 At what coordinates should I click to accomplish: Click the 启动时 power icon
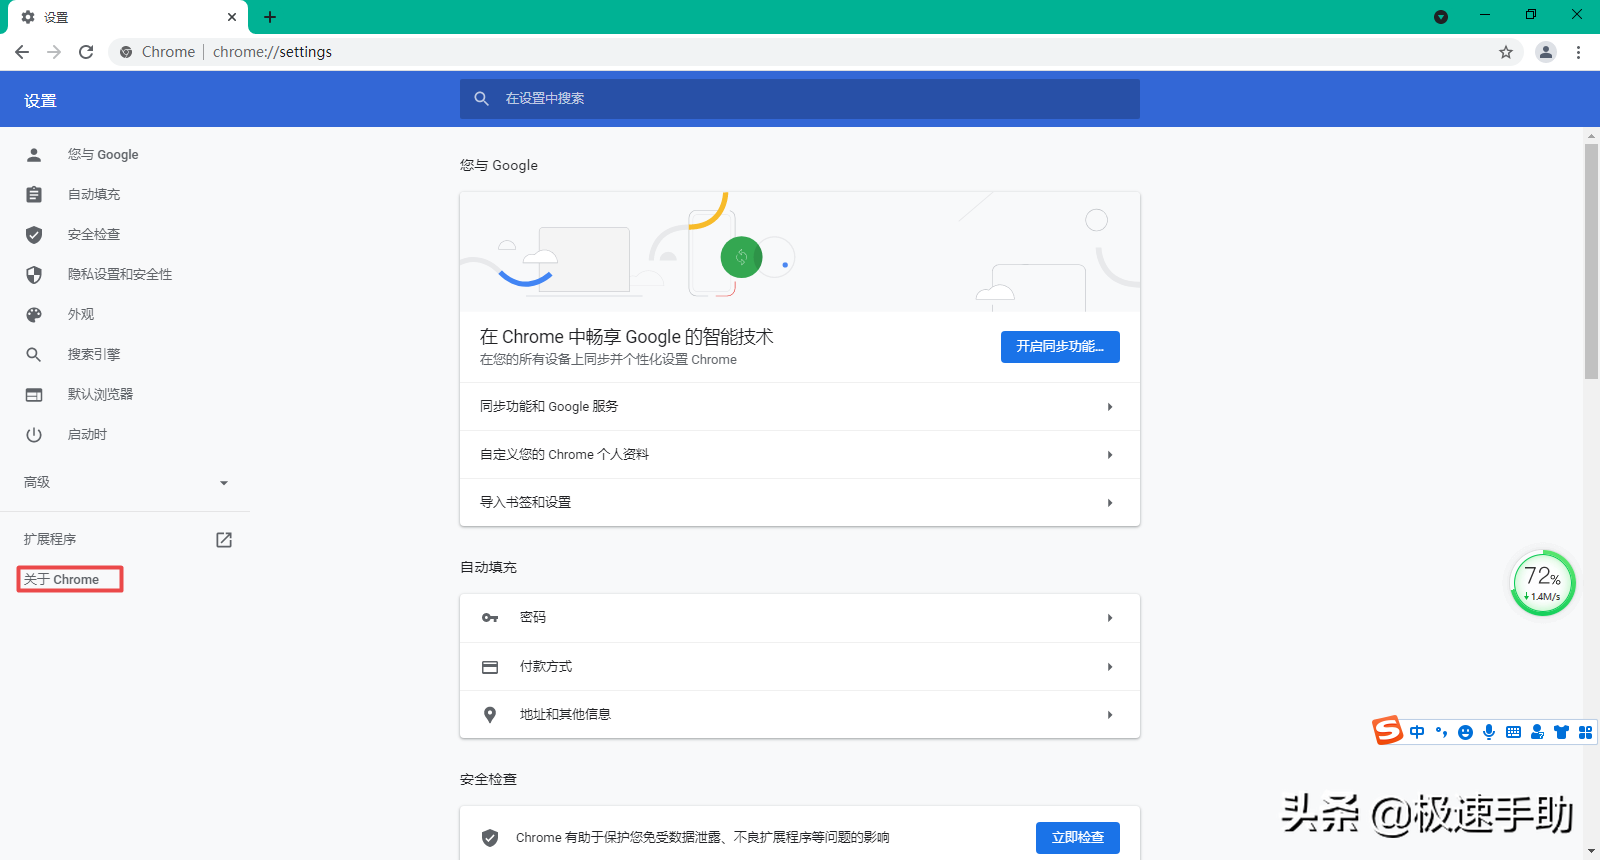[x=34, y=435]
